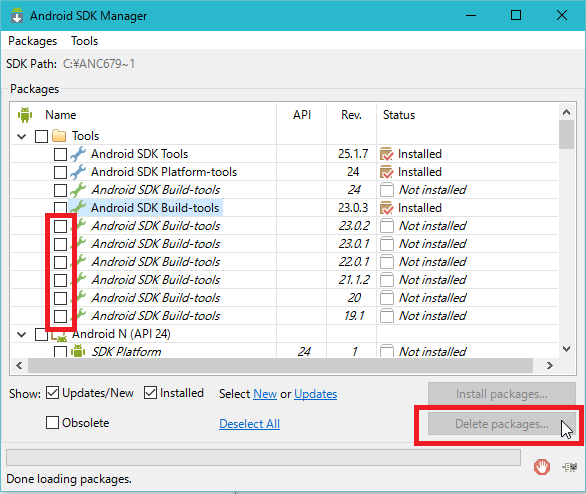Click the vertical scrollbar up arrow

[567, 112]
